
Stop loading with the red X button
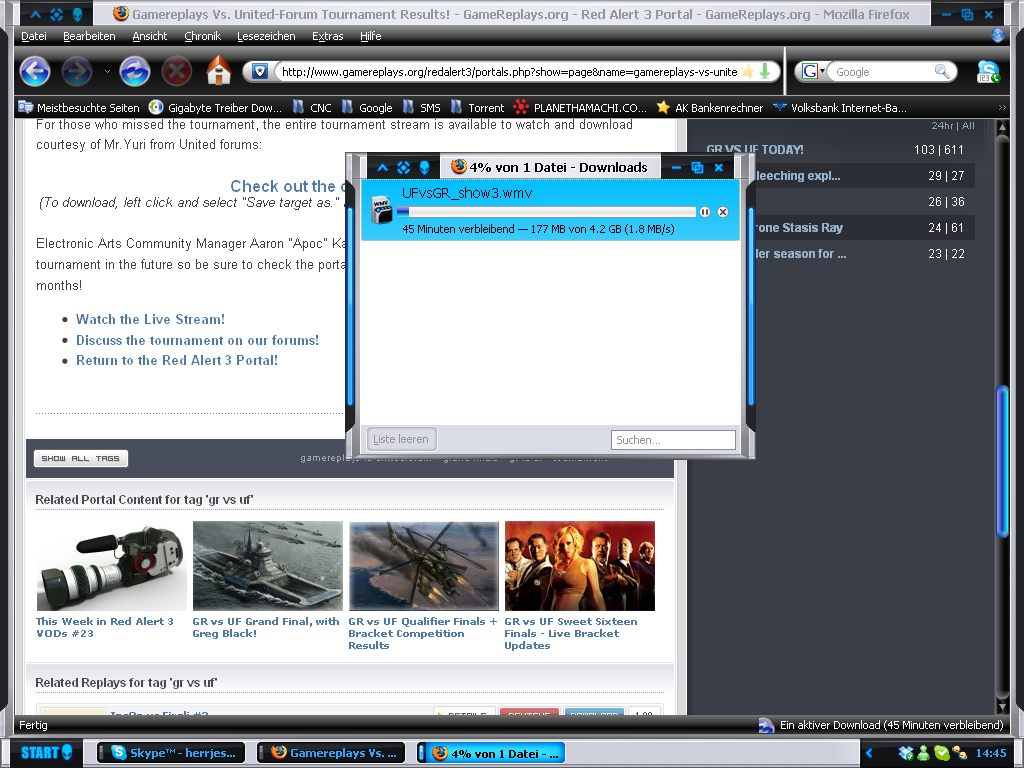pyautogui.click(x=176, y=71)
